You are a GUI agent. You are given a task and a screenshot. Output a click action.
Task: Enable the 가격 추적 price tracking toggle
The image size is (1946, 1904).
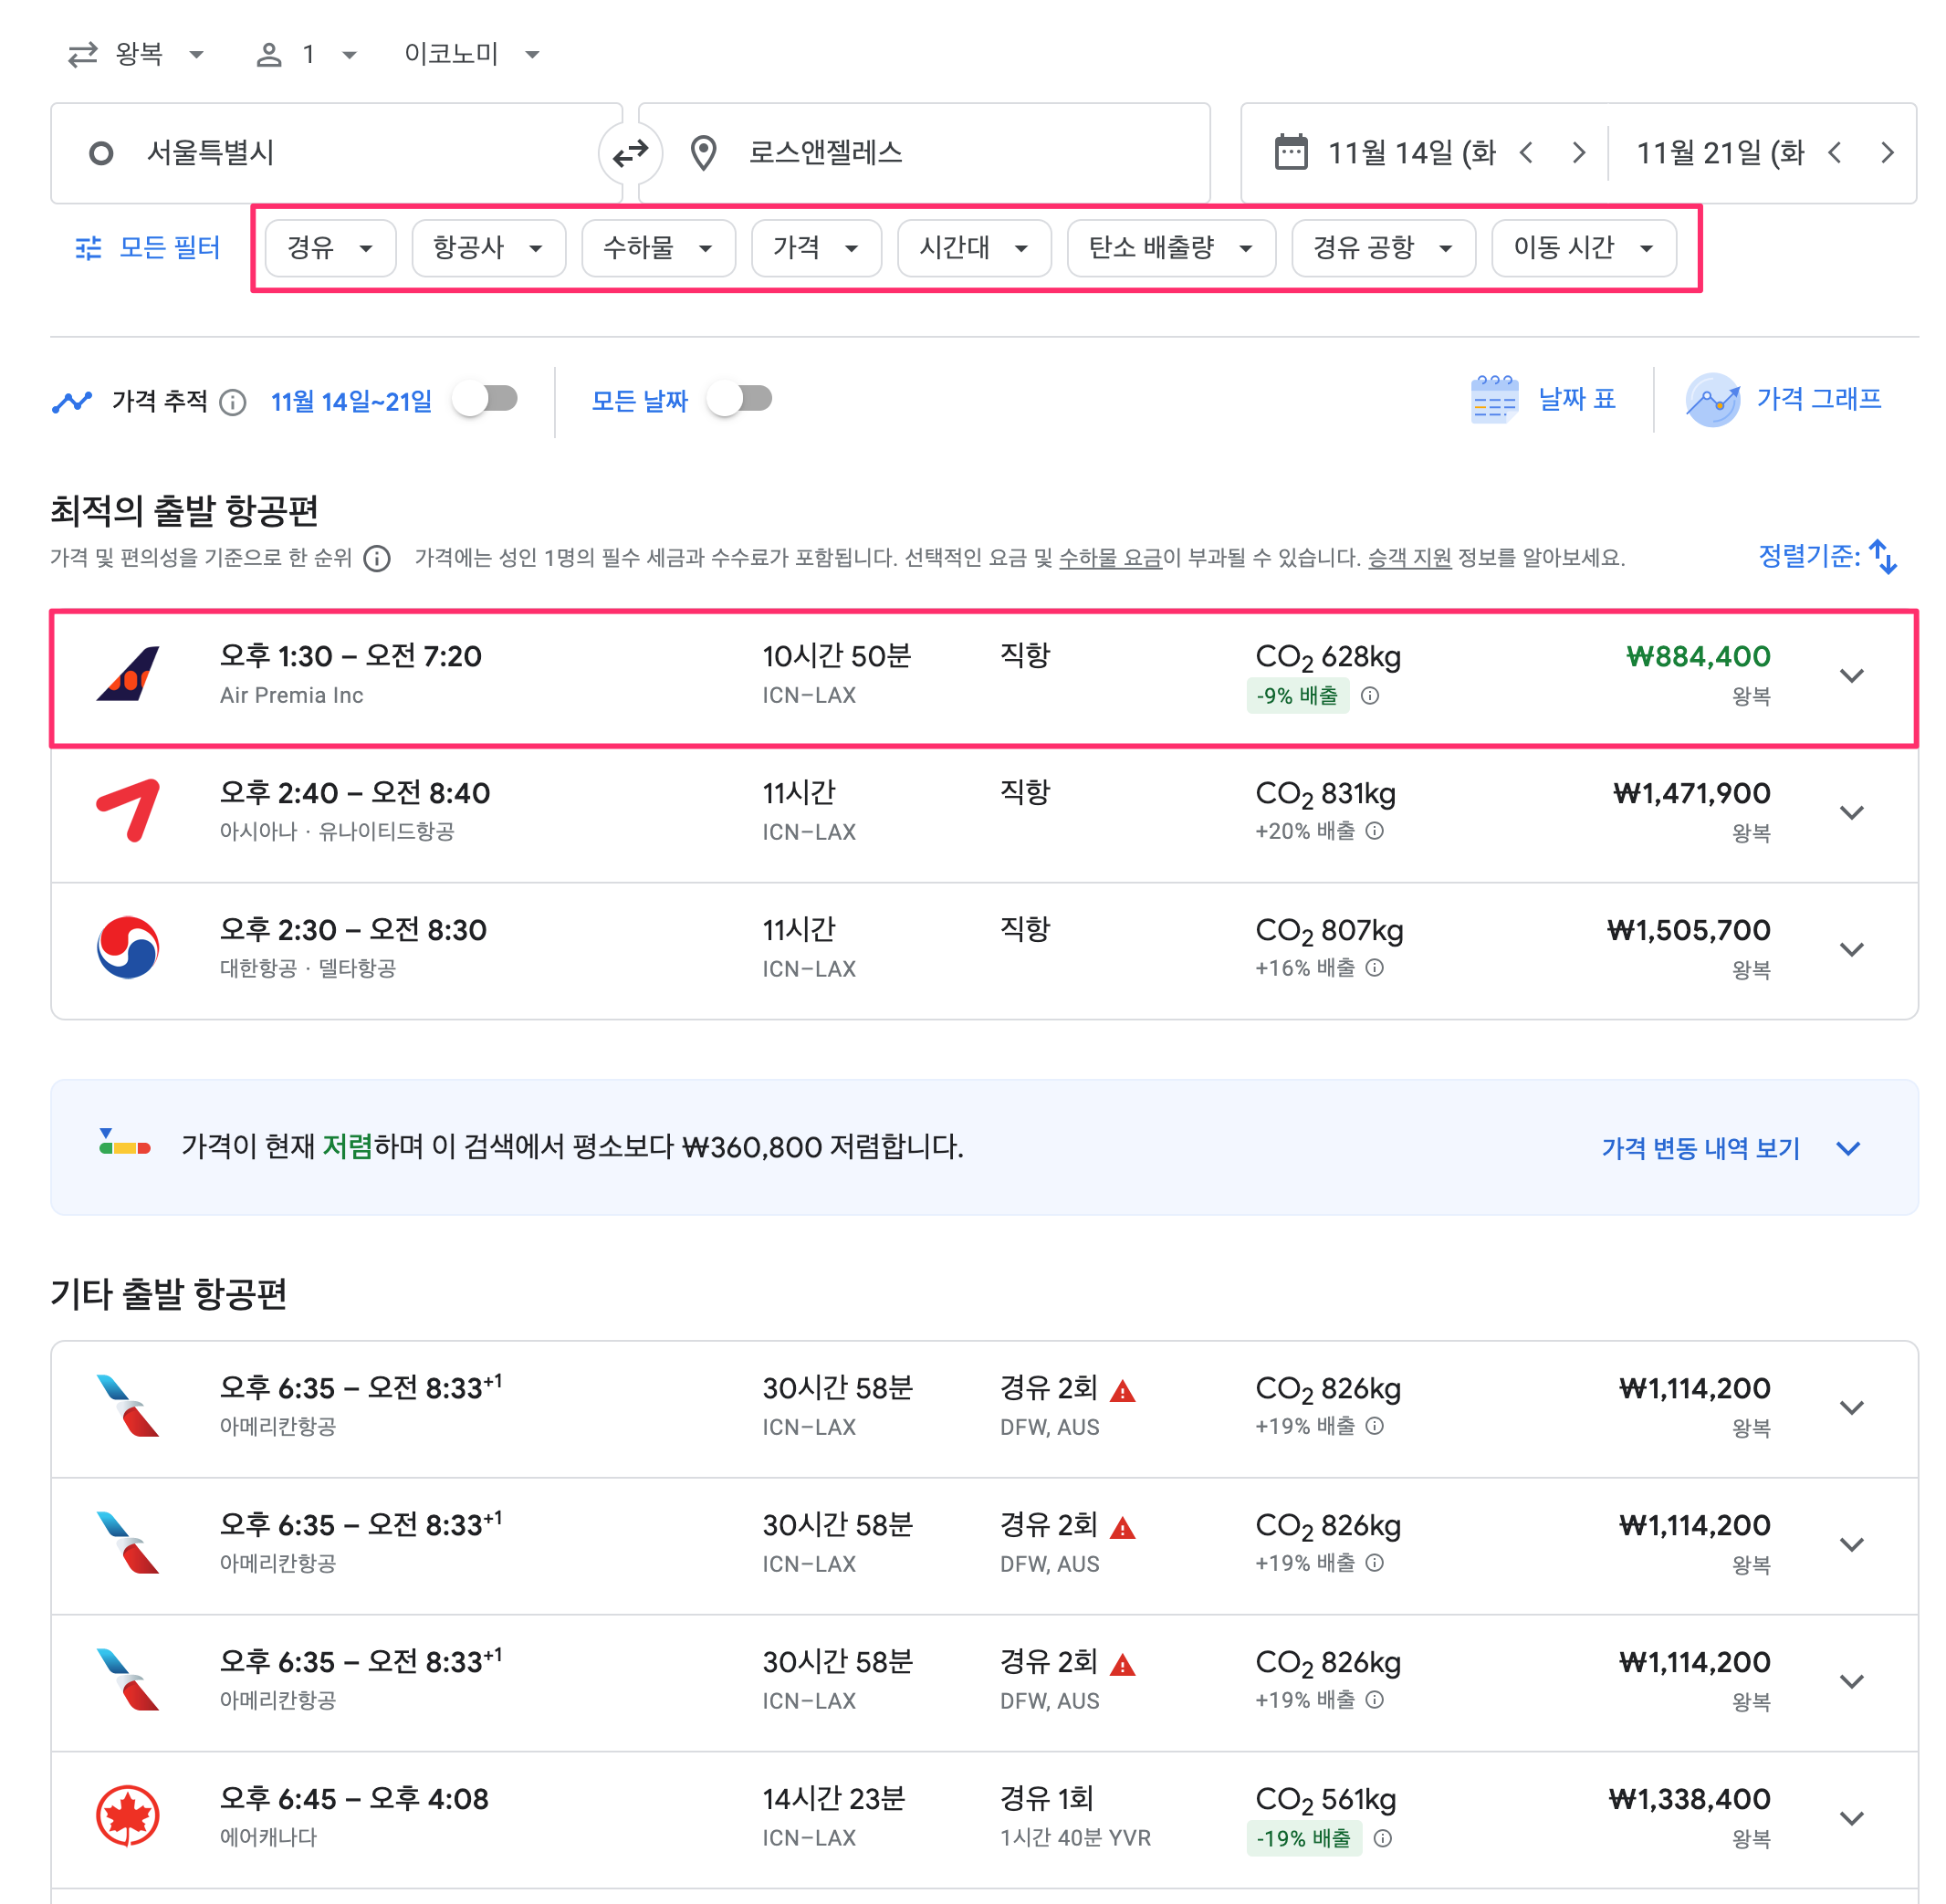coord(487,398)
